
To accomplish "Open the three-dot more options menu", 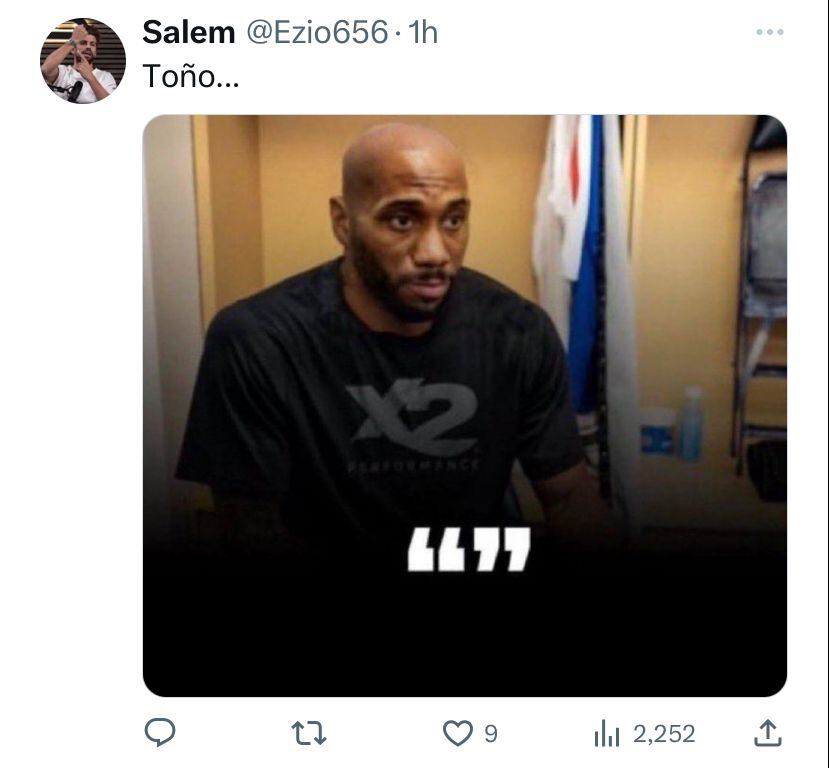I will tap(770, 32).
